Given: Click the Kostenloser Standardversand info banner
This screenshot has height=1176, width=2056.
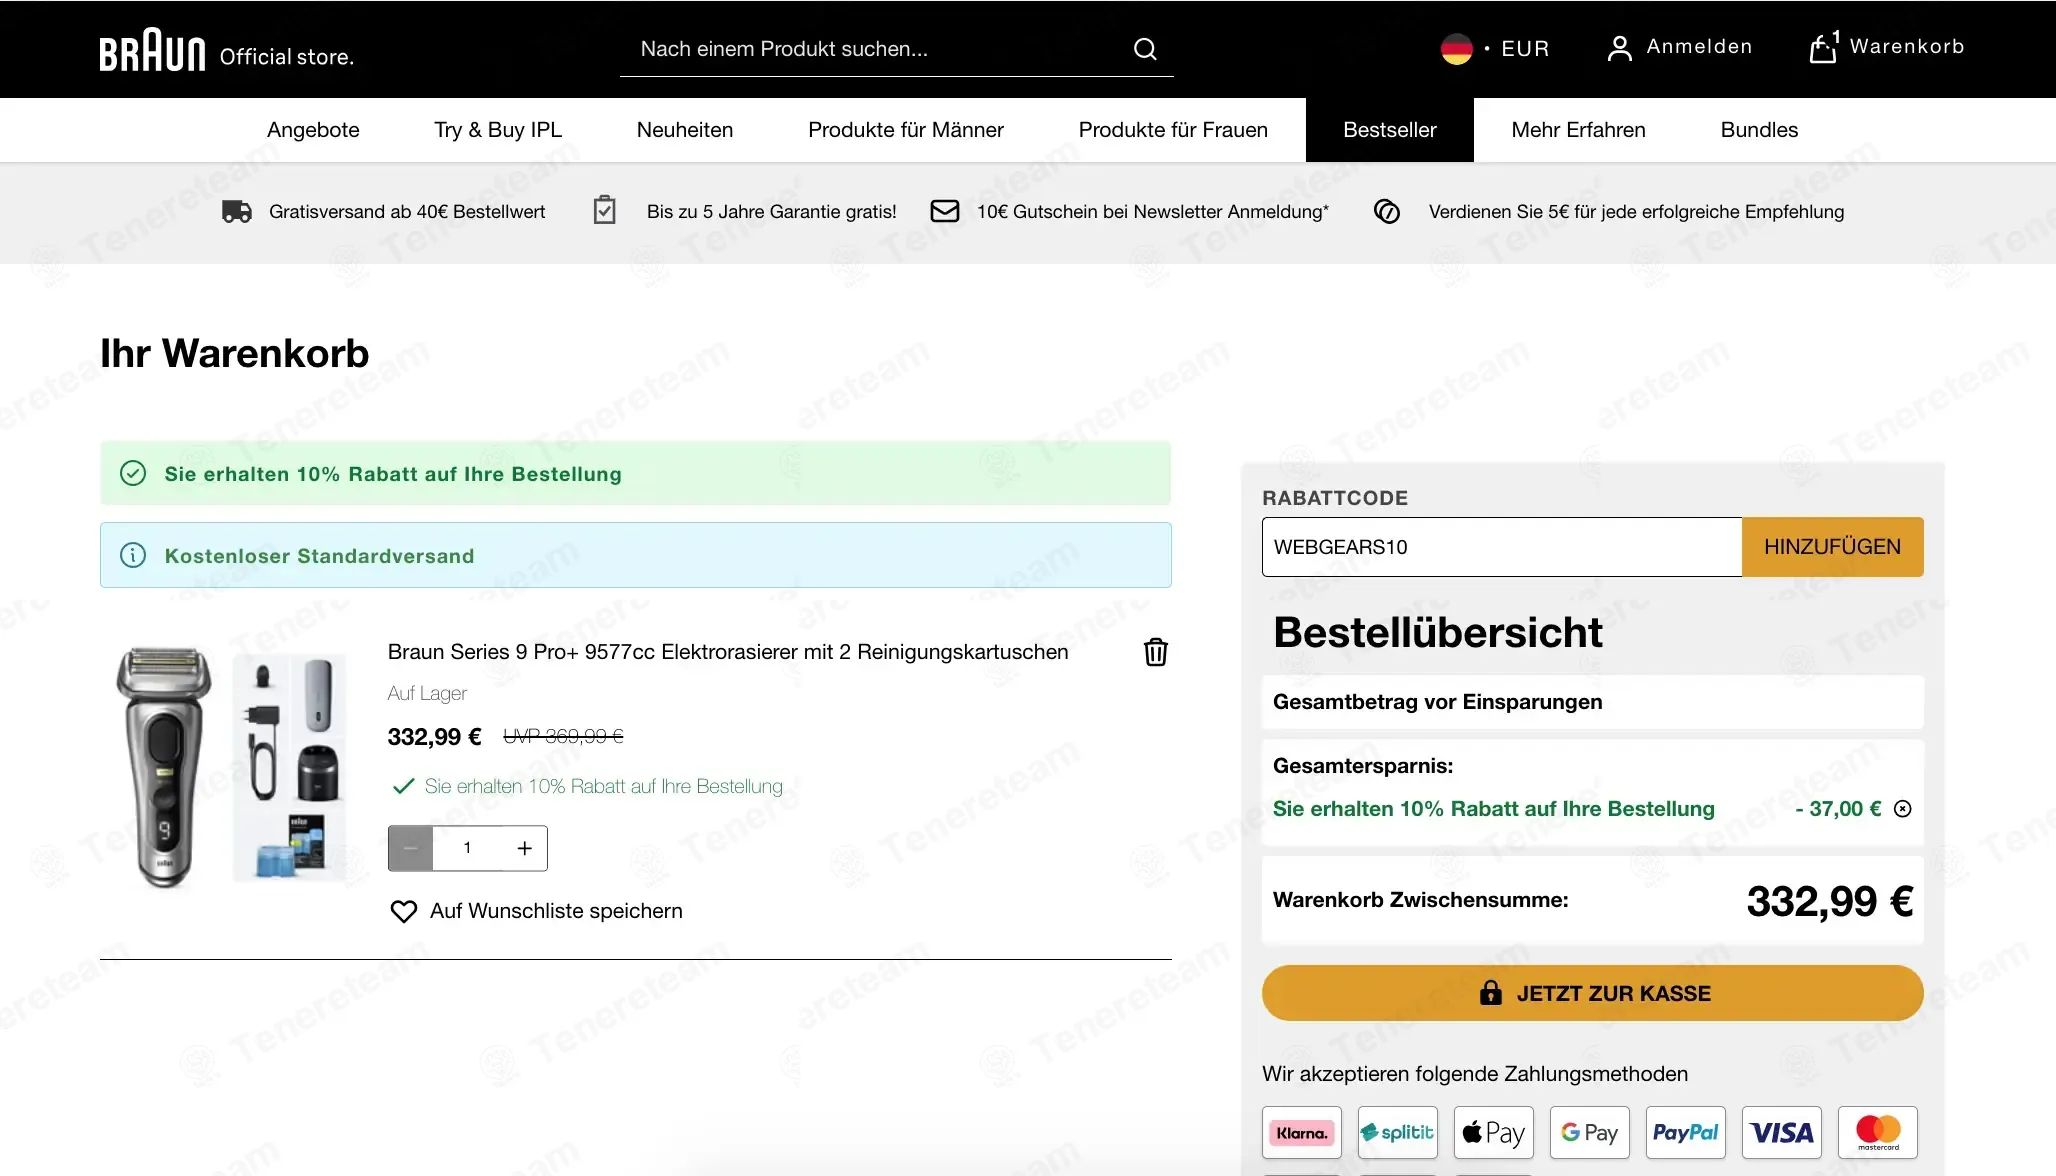Looking at the screenshot, I should pos(635,555).
